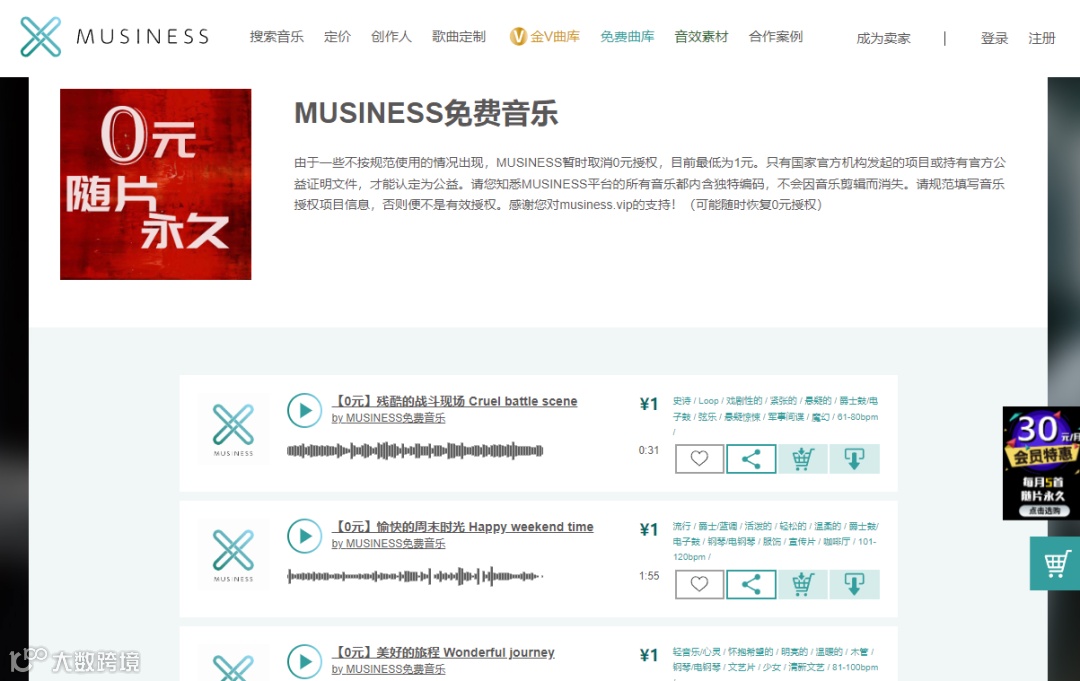Click the MUSINESS免费音乐 page heading

426,113
